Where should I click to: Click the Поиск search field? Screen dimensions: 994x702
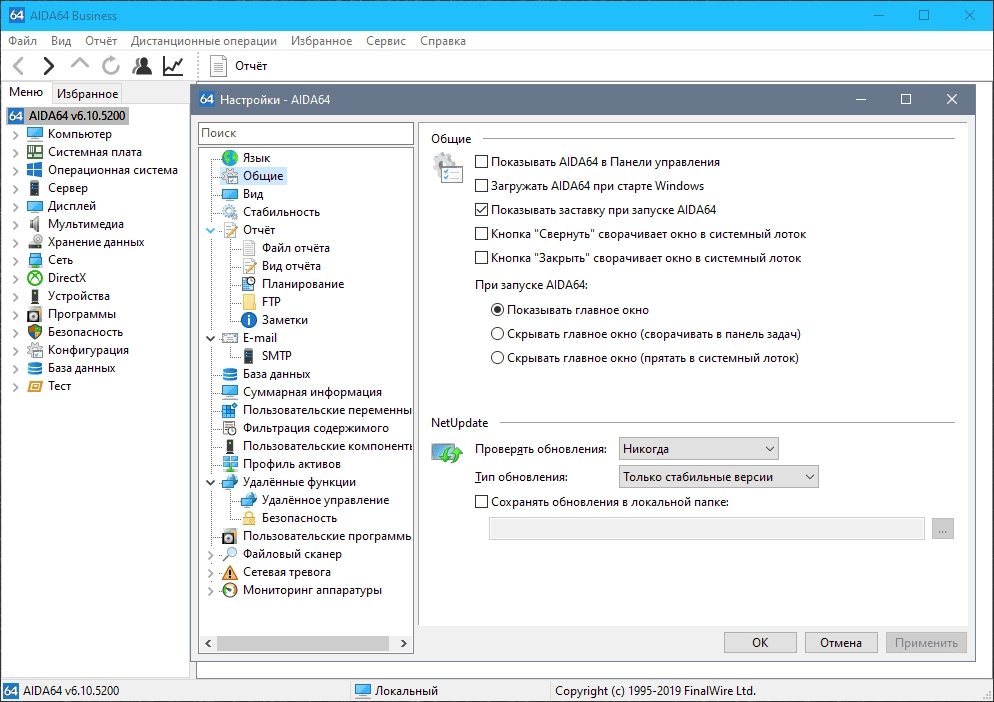[306, 133]
